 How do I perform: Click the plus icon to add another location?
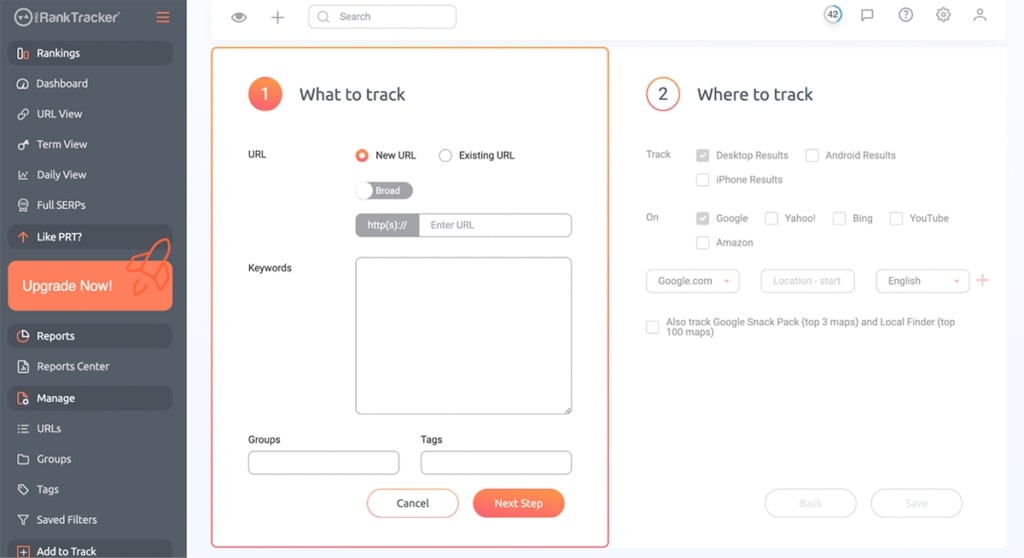pyautogui.click(x=982, y=280)
